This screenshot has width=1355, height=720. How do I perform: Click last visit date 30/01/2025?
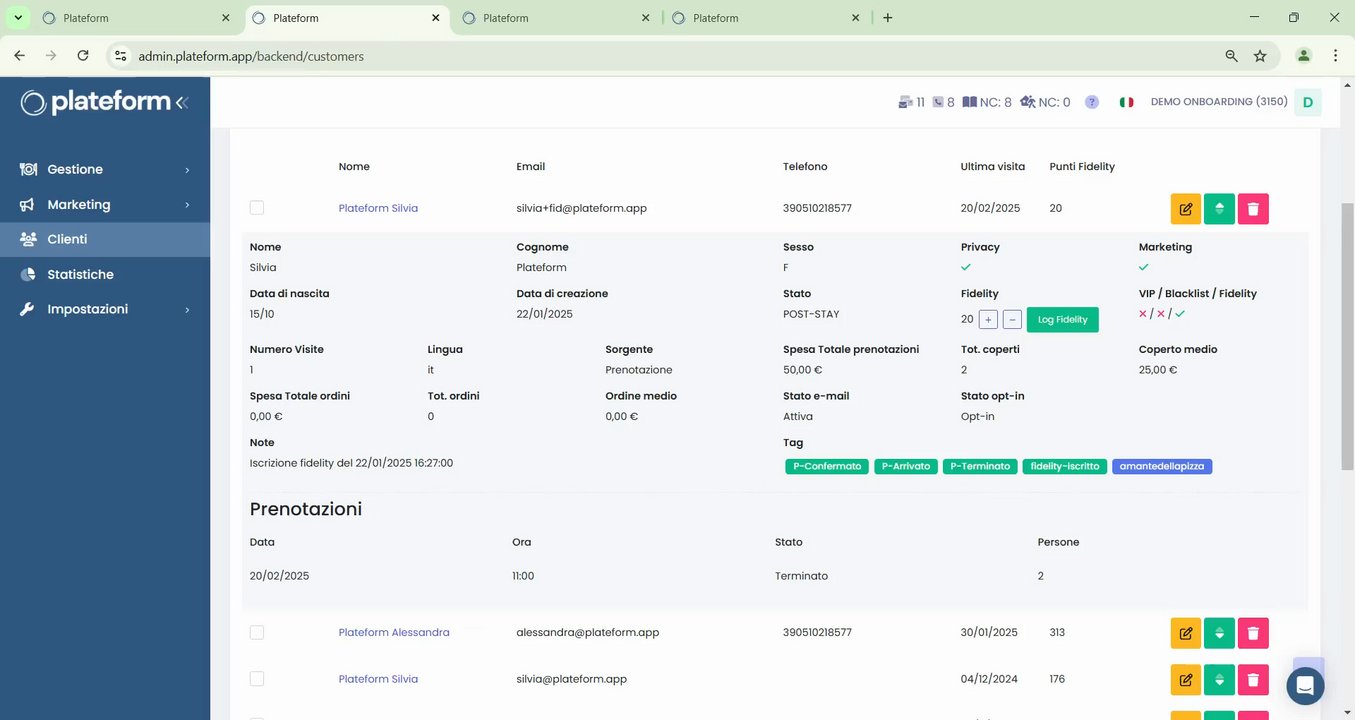click(x=989, y=632)
